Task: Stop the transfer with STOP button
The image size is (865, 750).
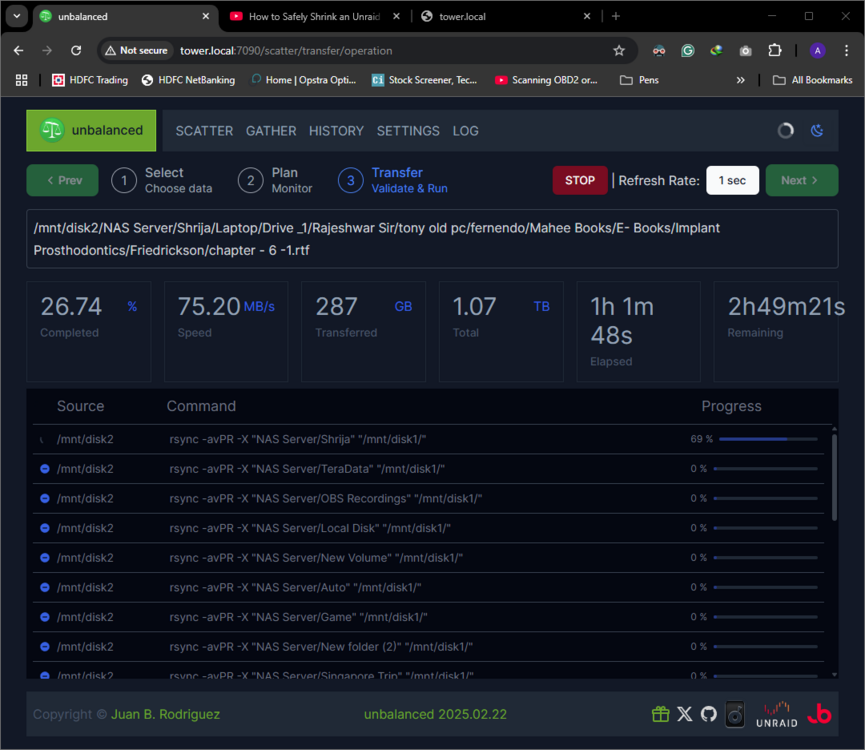Action: 580,180
